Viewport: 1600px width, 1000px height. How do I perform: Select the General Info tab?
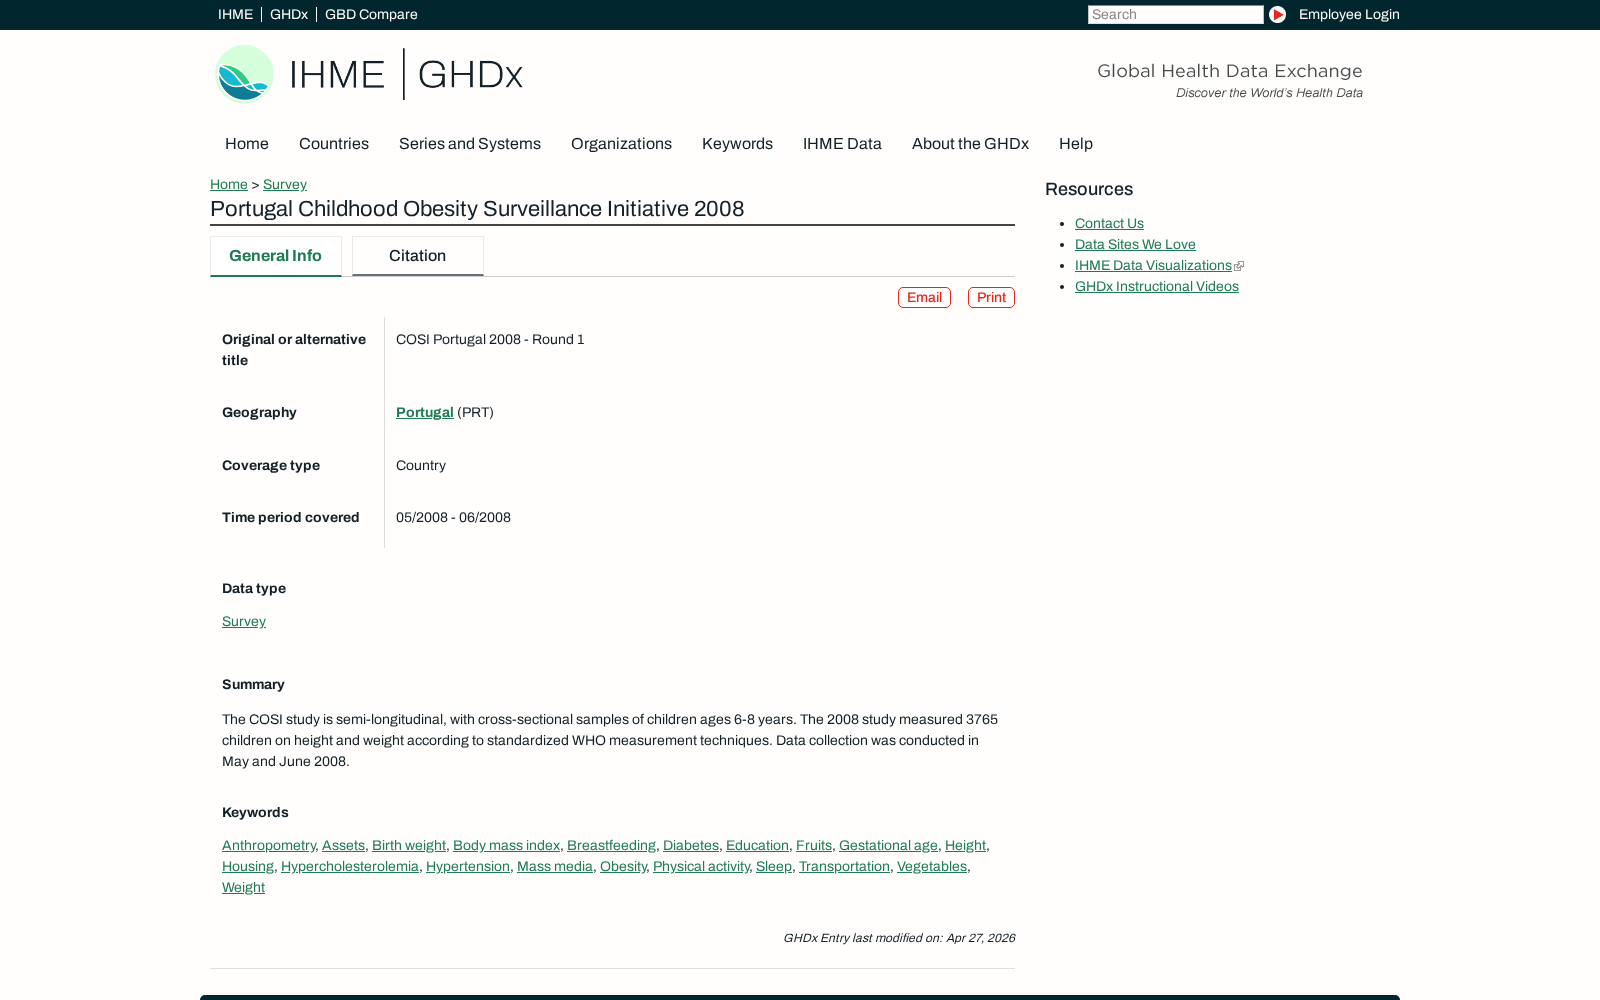275,256
